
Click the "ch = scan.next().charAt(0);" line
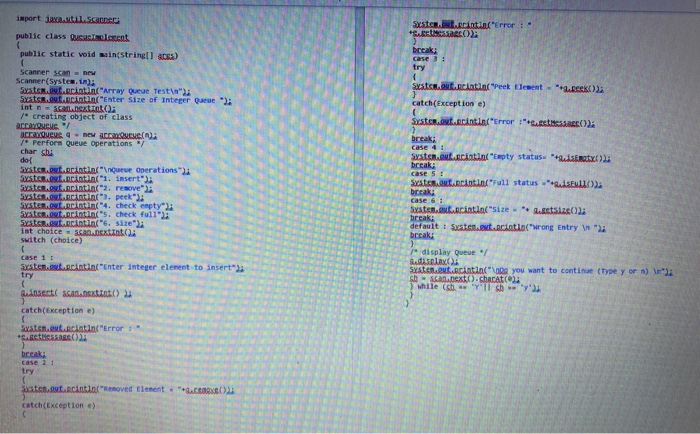pos(465,279)
